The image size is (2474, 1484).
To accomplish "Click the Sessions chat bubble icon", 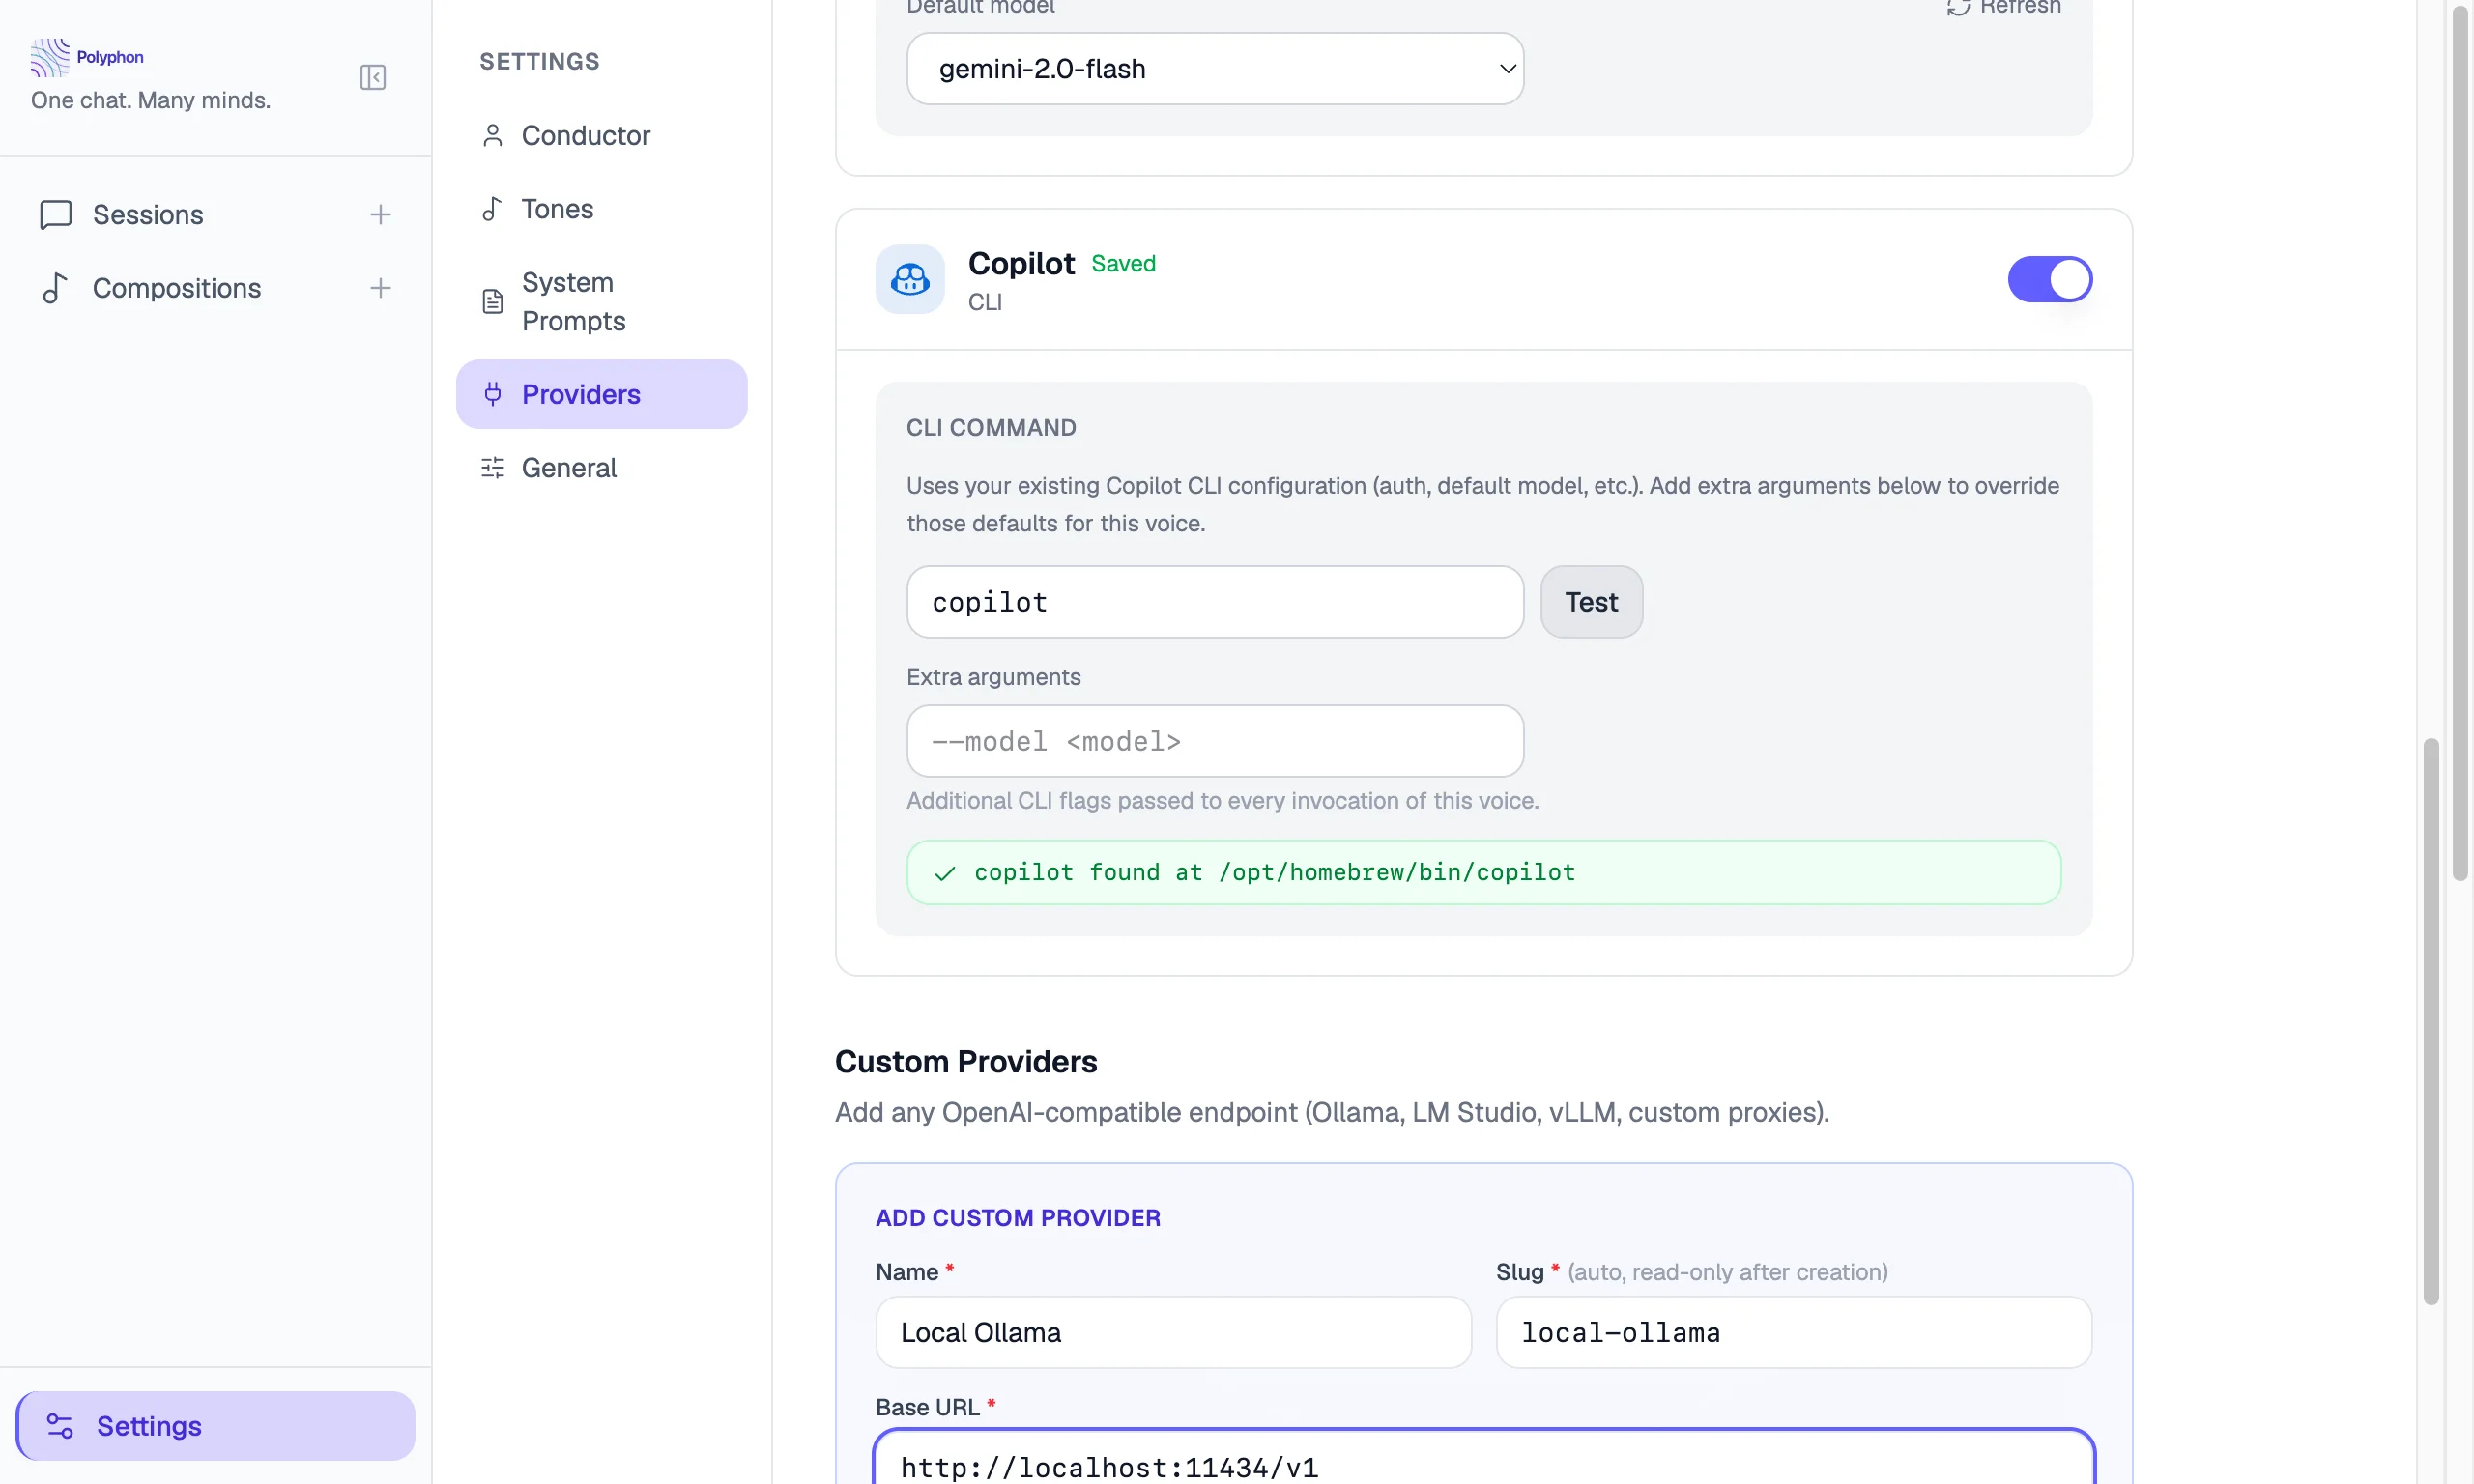I will pyautogui.click(x=55, y=214).
